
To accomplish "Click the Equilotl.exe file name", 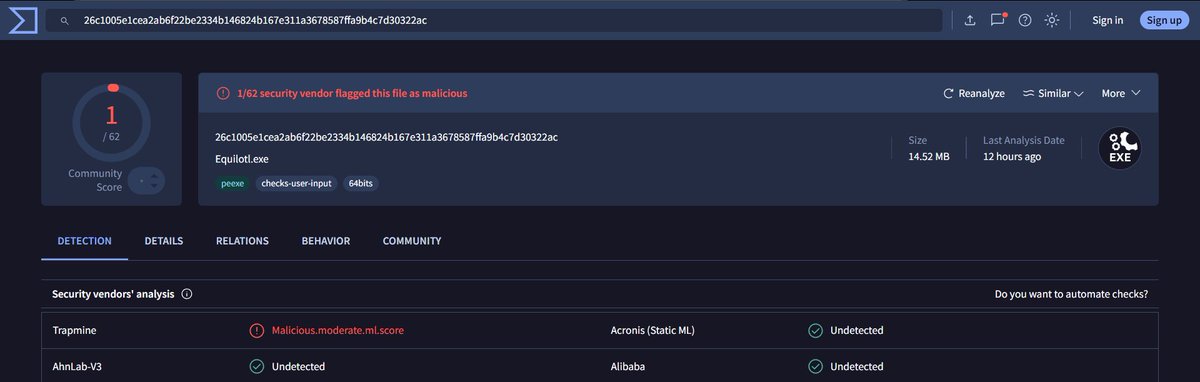I will (242, 159).
